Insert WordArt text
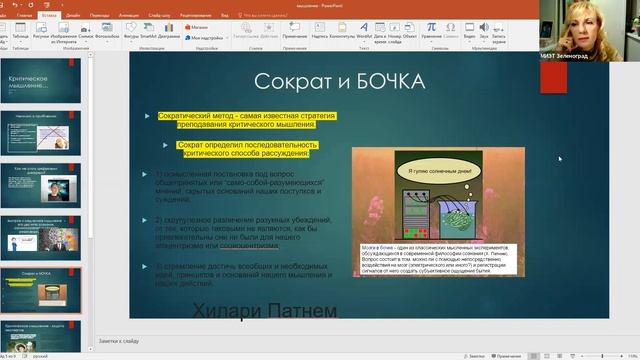 [x=364, y=31]
